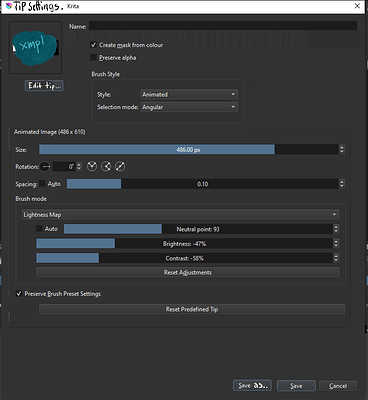Click the second round rotation preset icon

[x=106, y=166]
